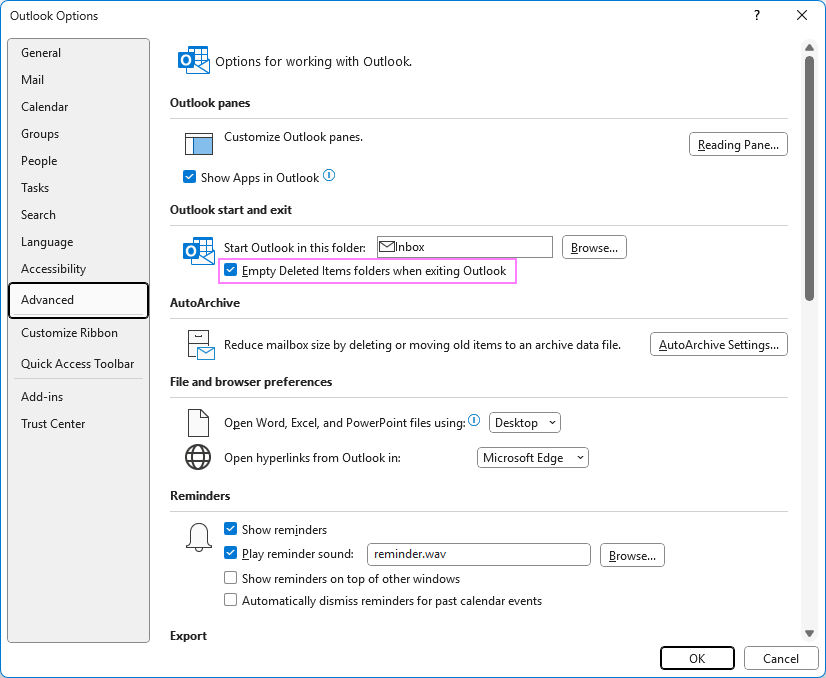The height and width of the screenshot is (678, 826).
Task: Go to Add-ins category
Action: click(x=78, y=397)
